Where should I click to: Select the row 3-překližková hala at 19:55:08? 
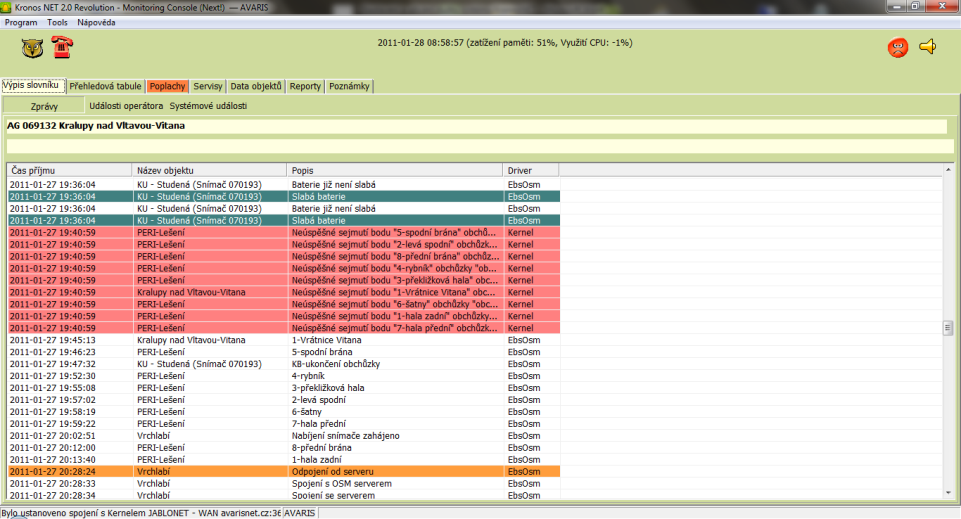[x=284, y=388]
